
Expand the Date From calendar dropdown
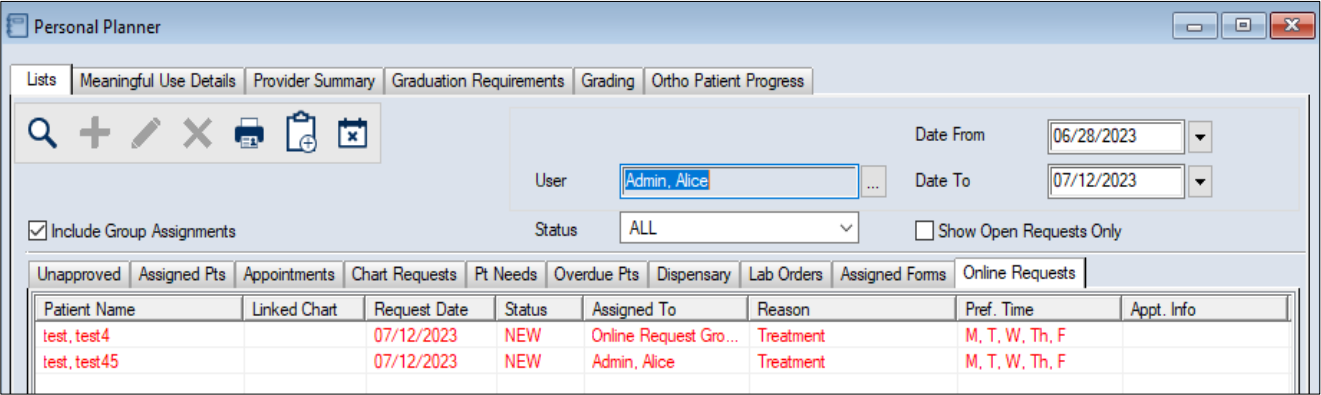click(x=1200, y=136)
